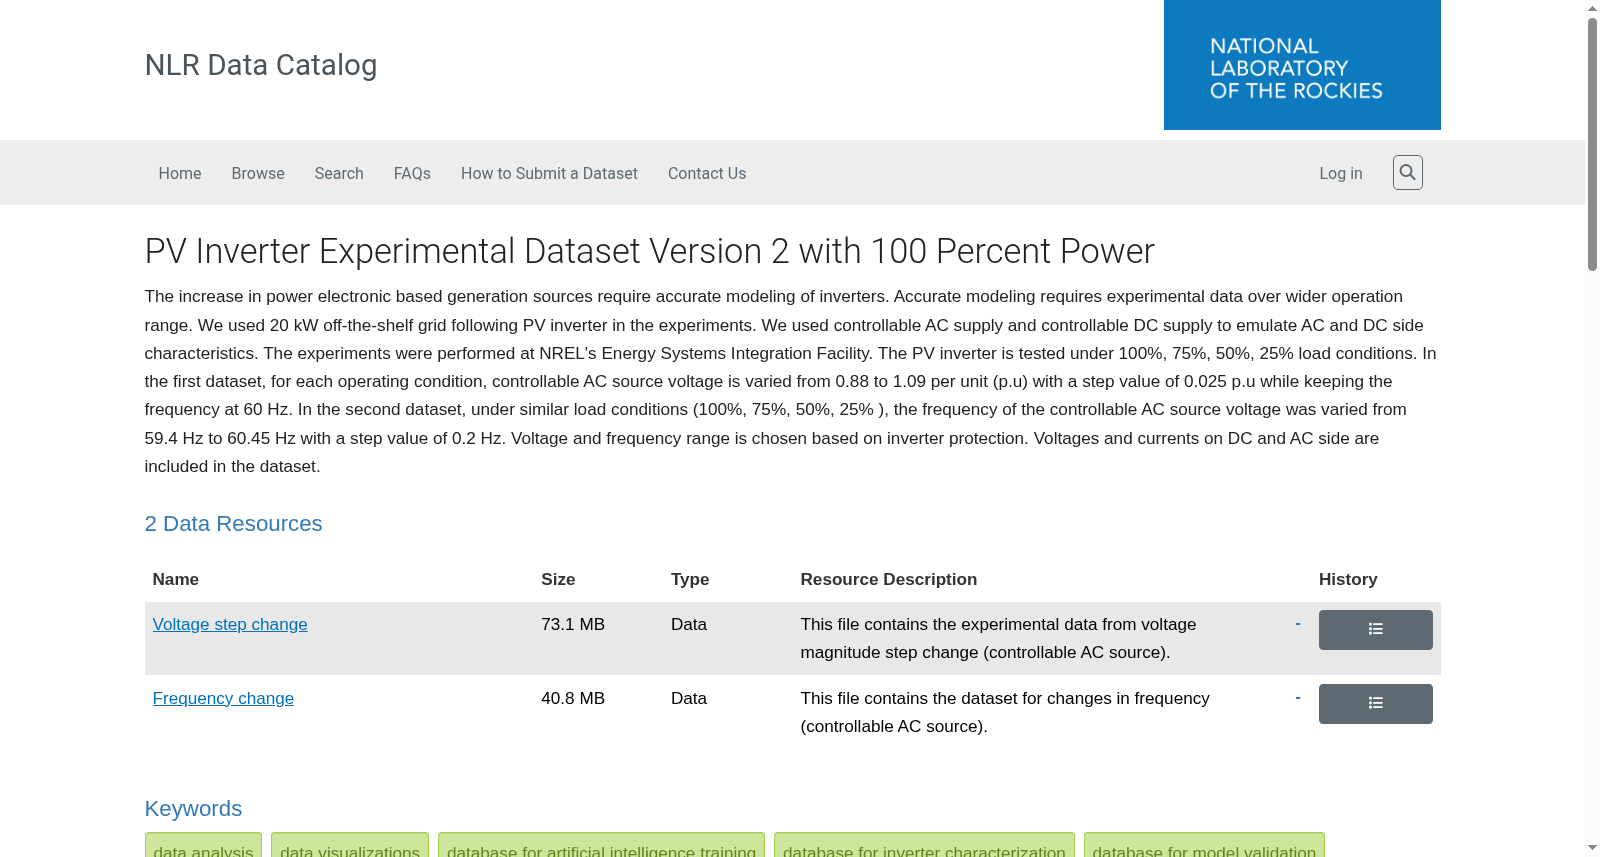
Task: Click the Voltage step change resource description text
Action: [998, 638]
